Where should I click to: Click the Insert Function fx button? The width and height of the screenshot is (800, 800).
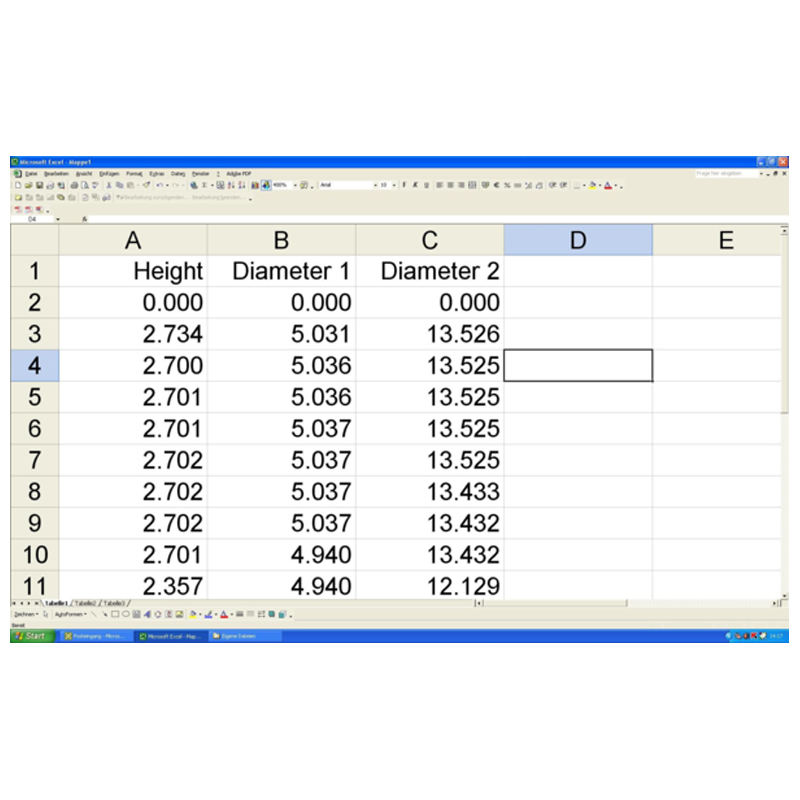85,219
